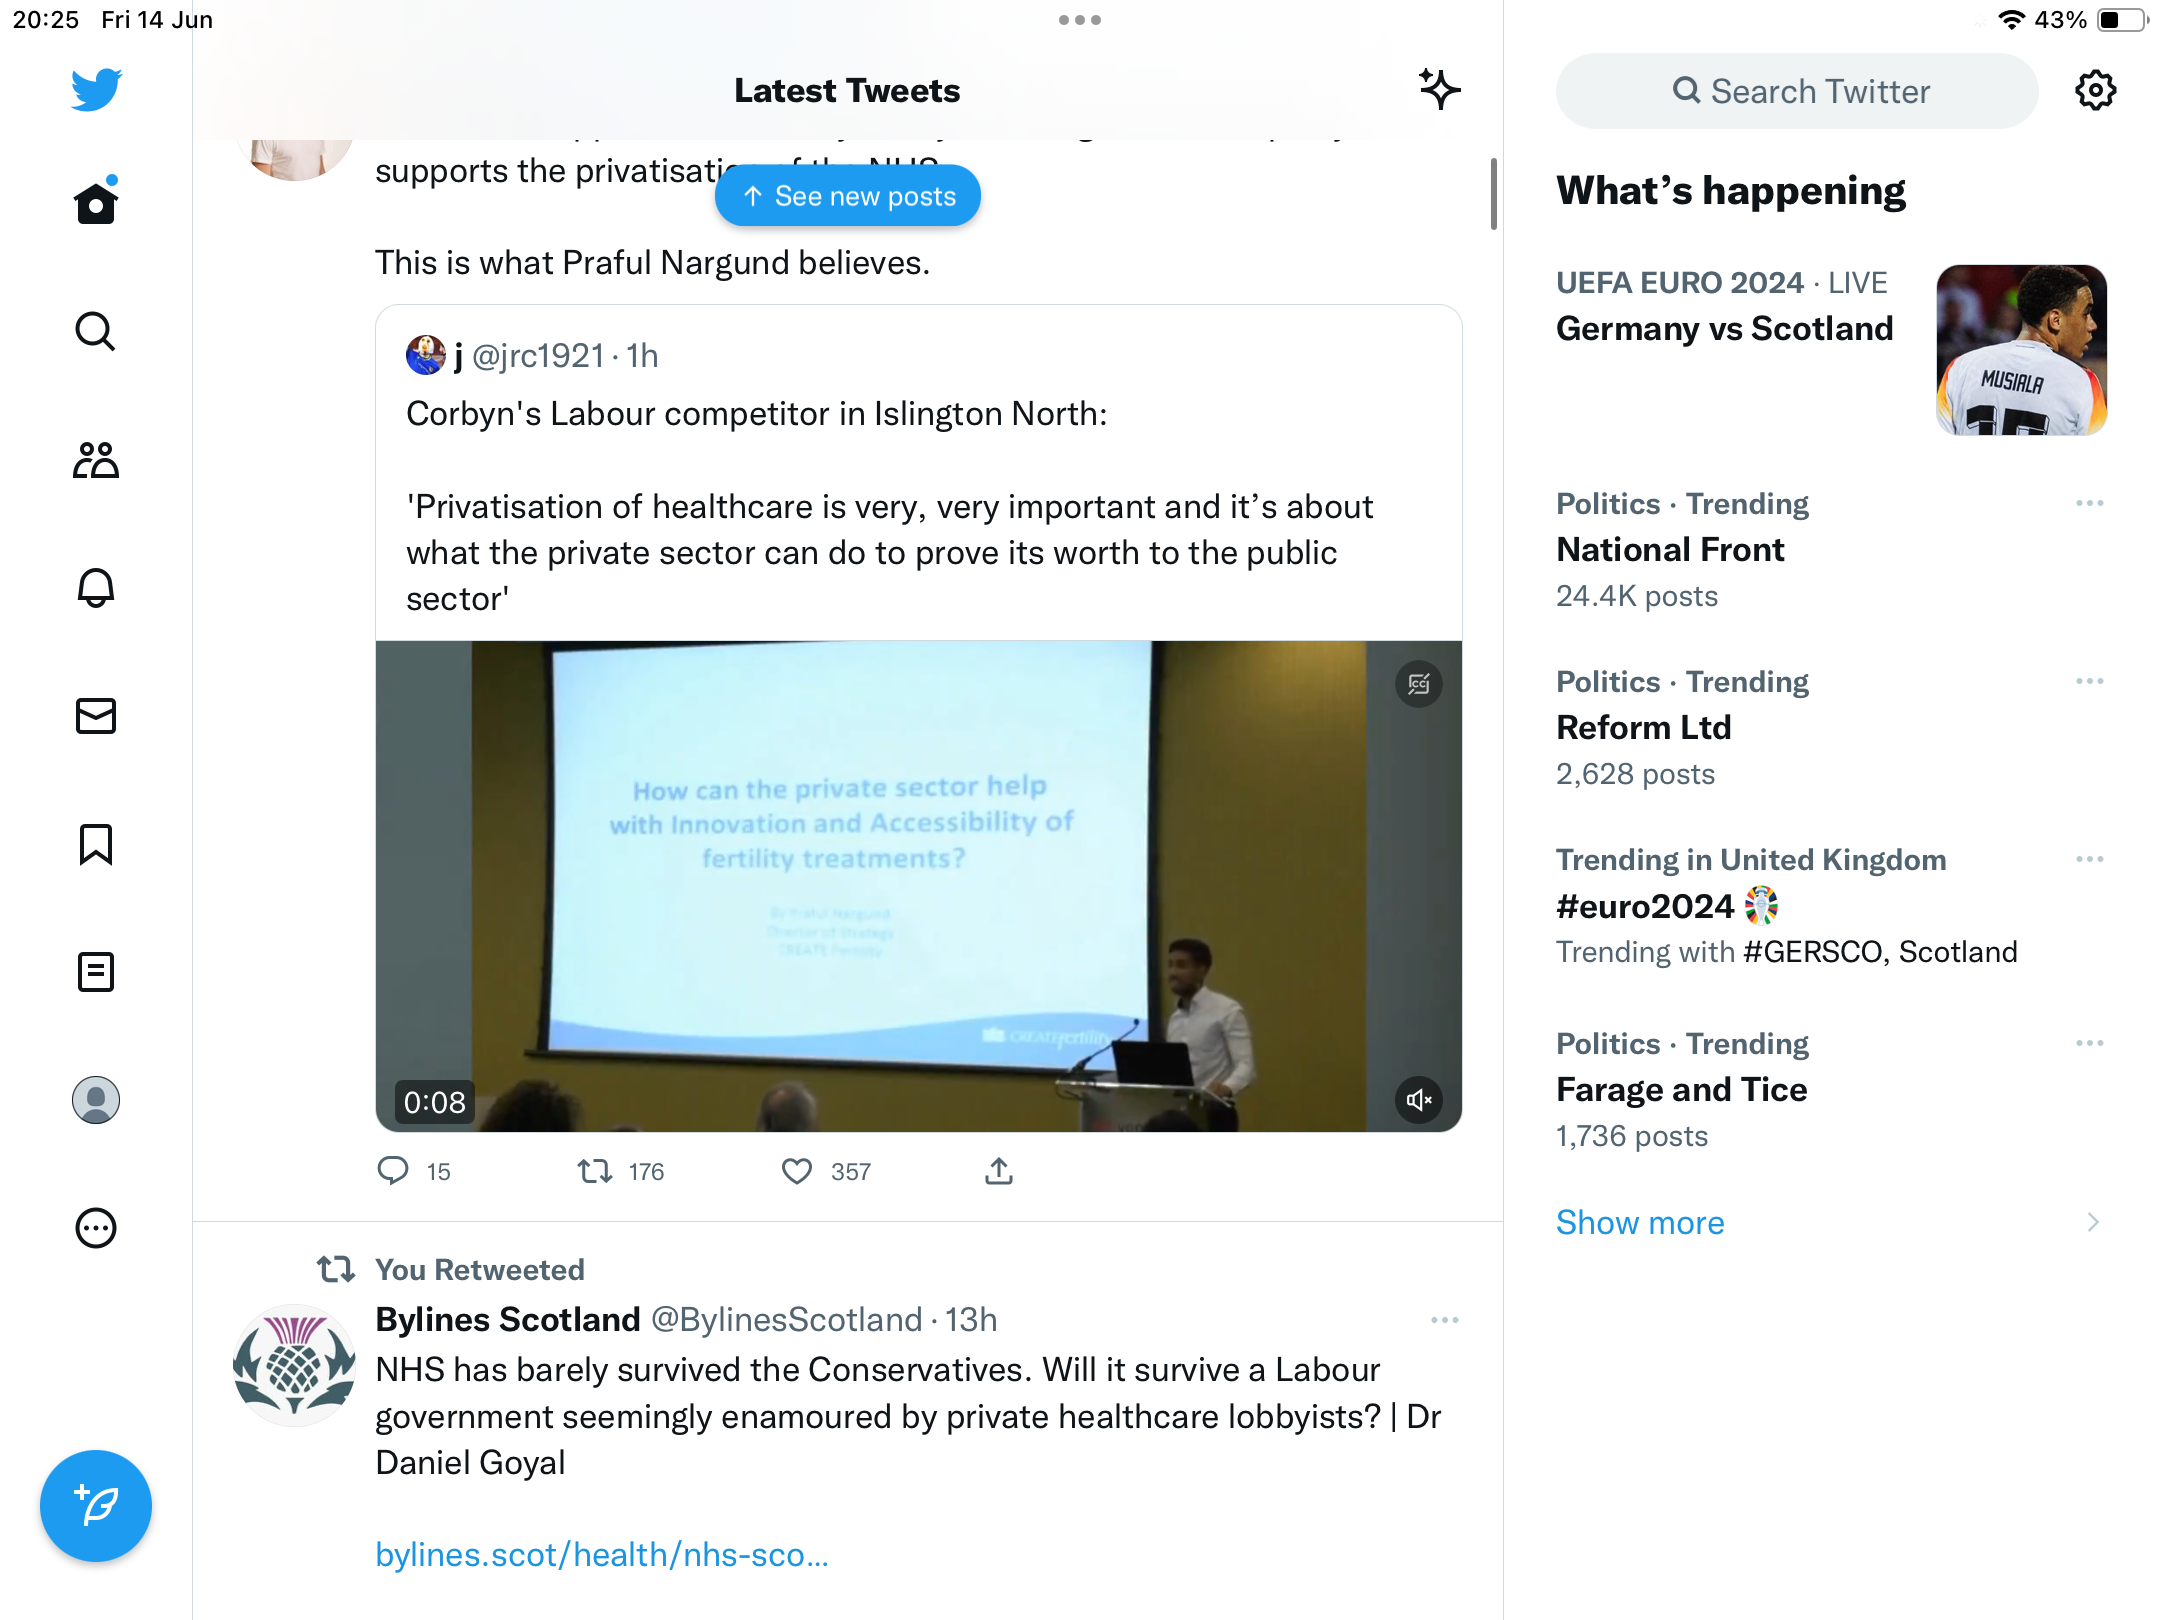Open Reform Ltd trend
The width and height of the screenshot is (2160, 1620).
[1644, 728]
